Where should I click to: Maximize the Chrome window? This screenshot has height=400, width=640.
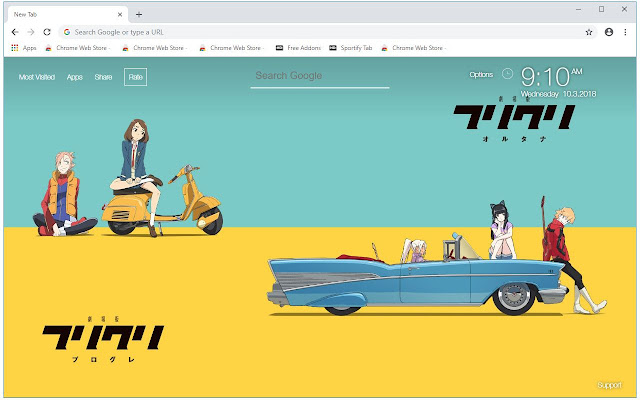pos(601,9)
